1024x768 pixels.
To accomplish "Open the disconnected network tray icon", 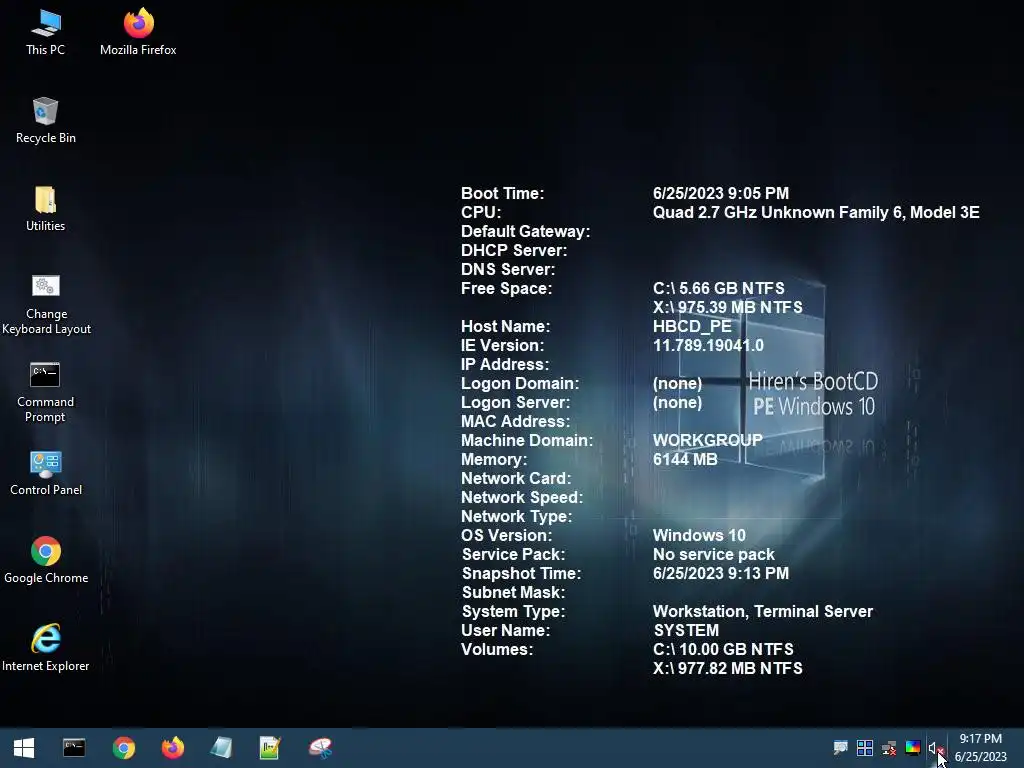I will click(889, 748).
